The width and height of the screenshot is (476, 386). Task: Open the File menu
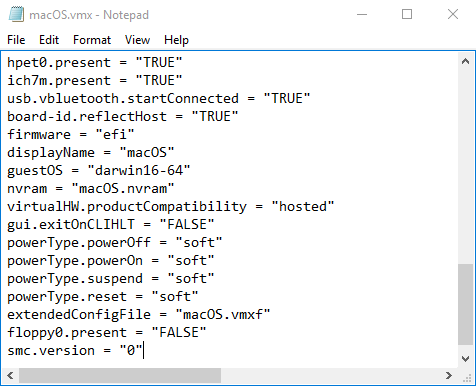point(16,40)
